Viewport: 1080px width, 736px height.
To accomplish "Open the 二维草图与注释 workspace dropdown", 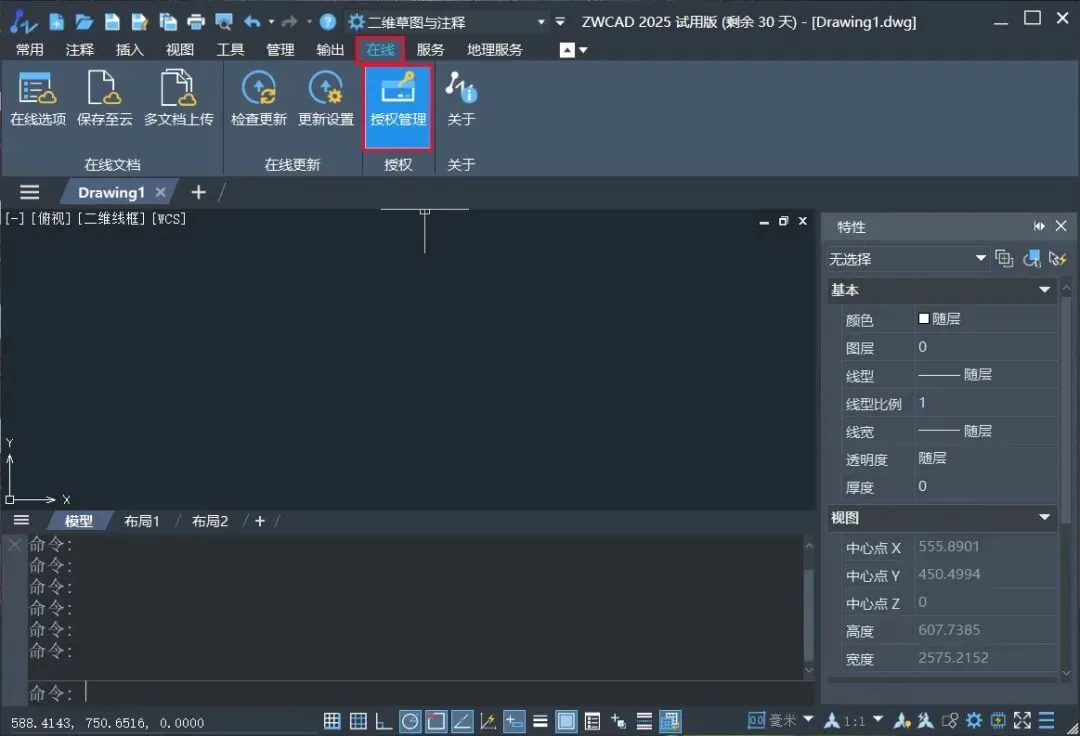I will [541, 22].
